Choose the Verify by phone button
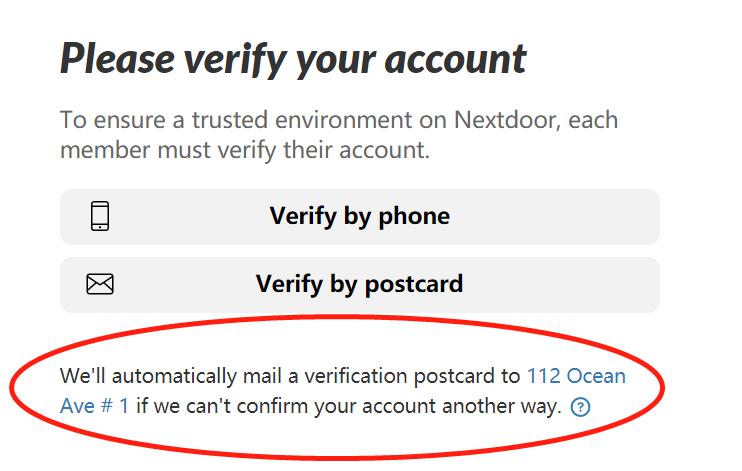The height and width of the screenshot is (471, 742). click(360, 216)
